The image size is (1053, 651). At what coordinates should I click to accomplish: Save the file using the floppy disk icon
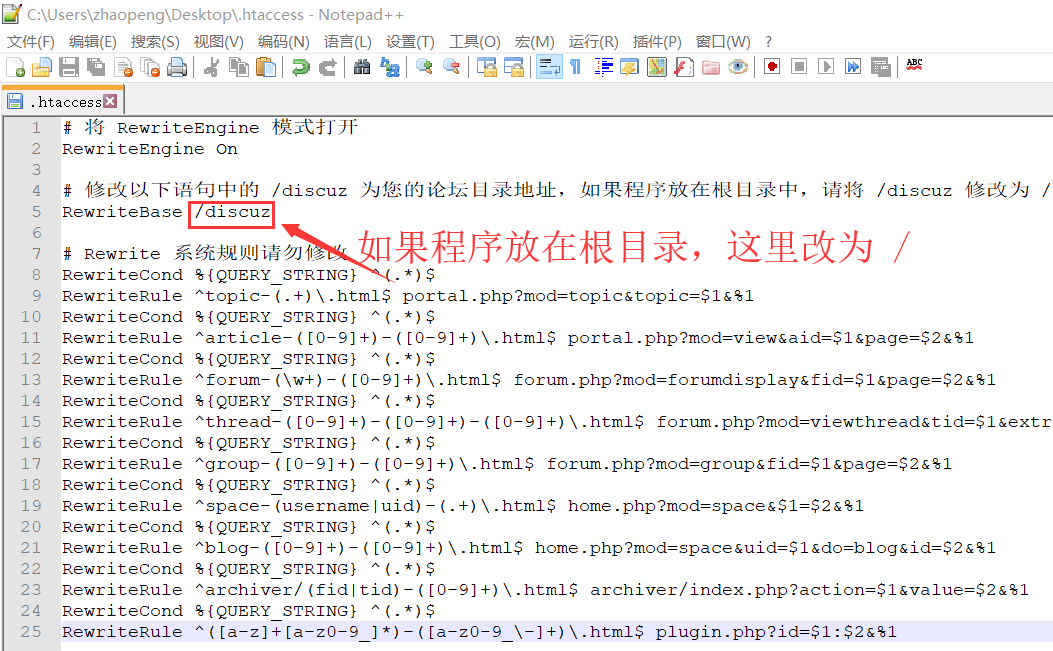[69, 67]
